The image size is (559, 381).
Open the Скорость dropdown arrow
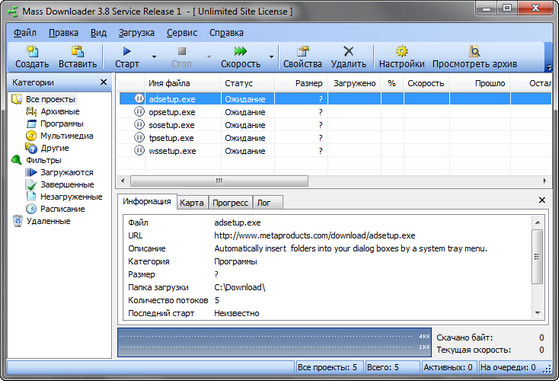[271, 57]
